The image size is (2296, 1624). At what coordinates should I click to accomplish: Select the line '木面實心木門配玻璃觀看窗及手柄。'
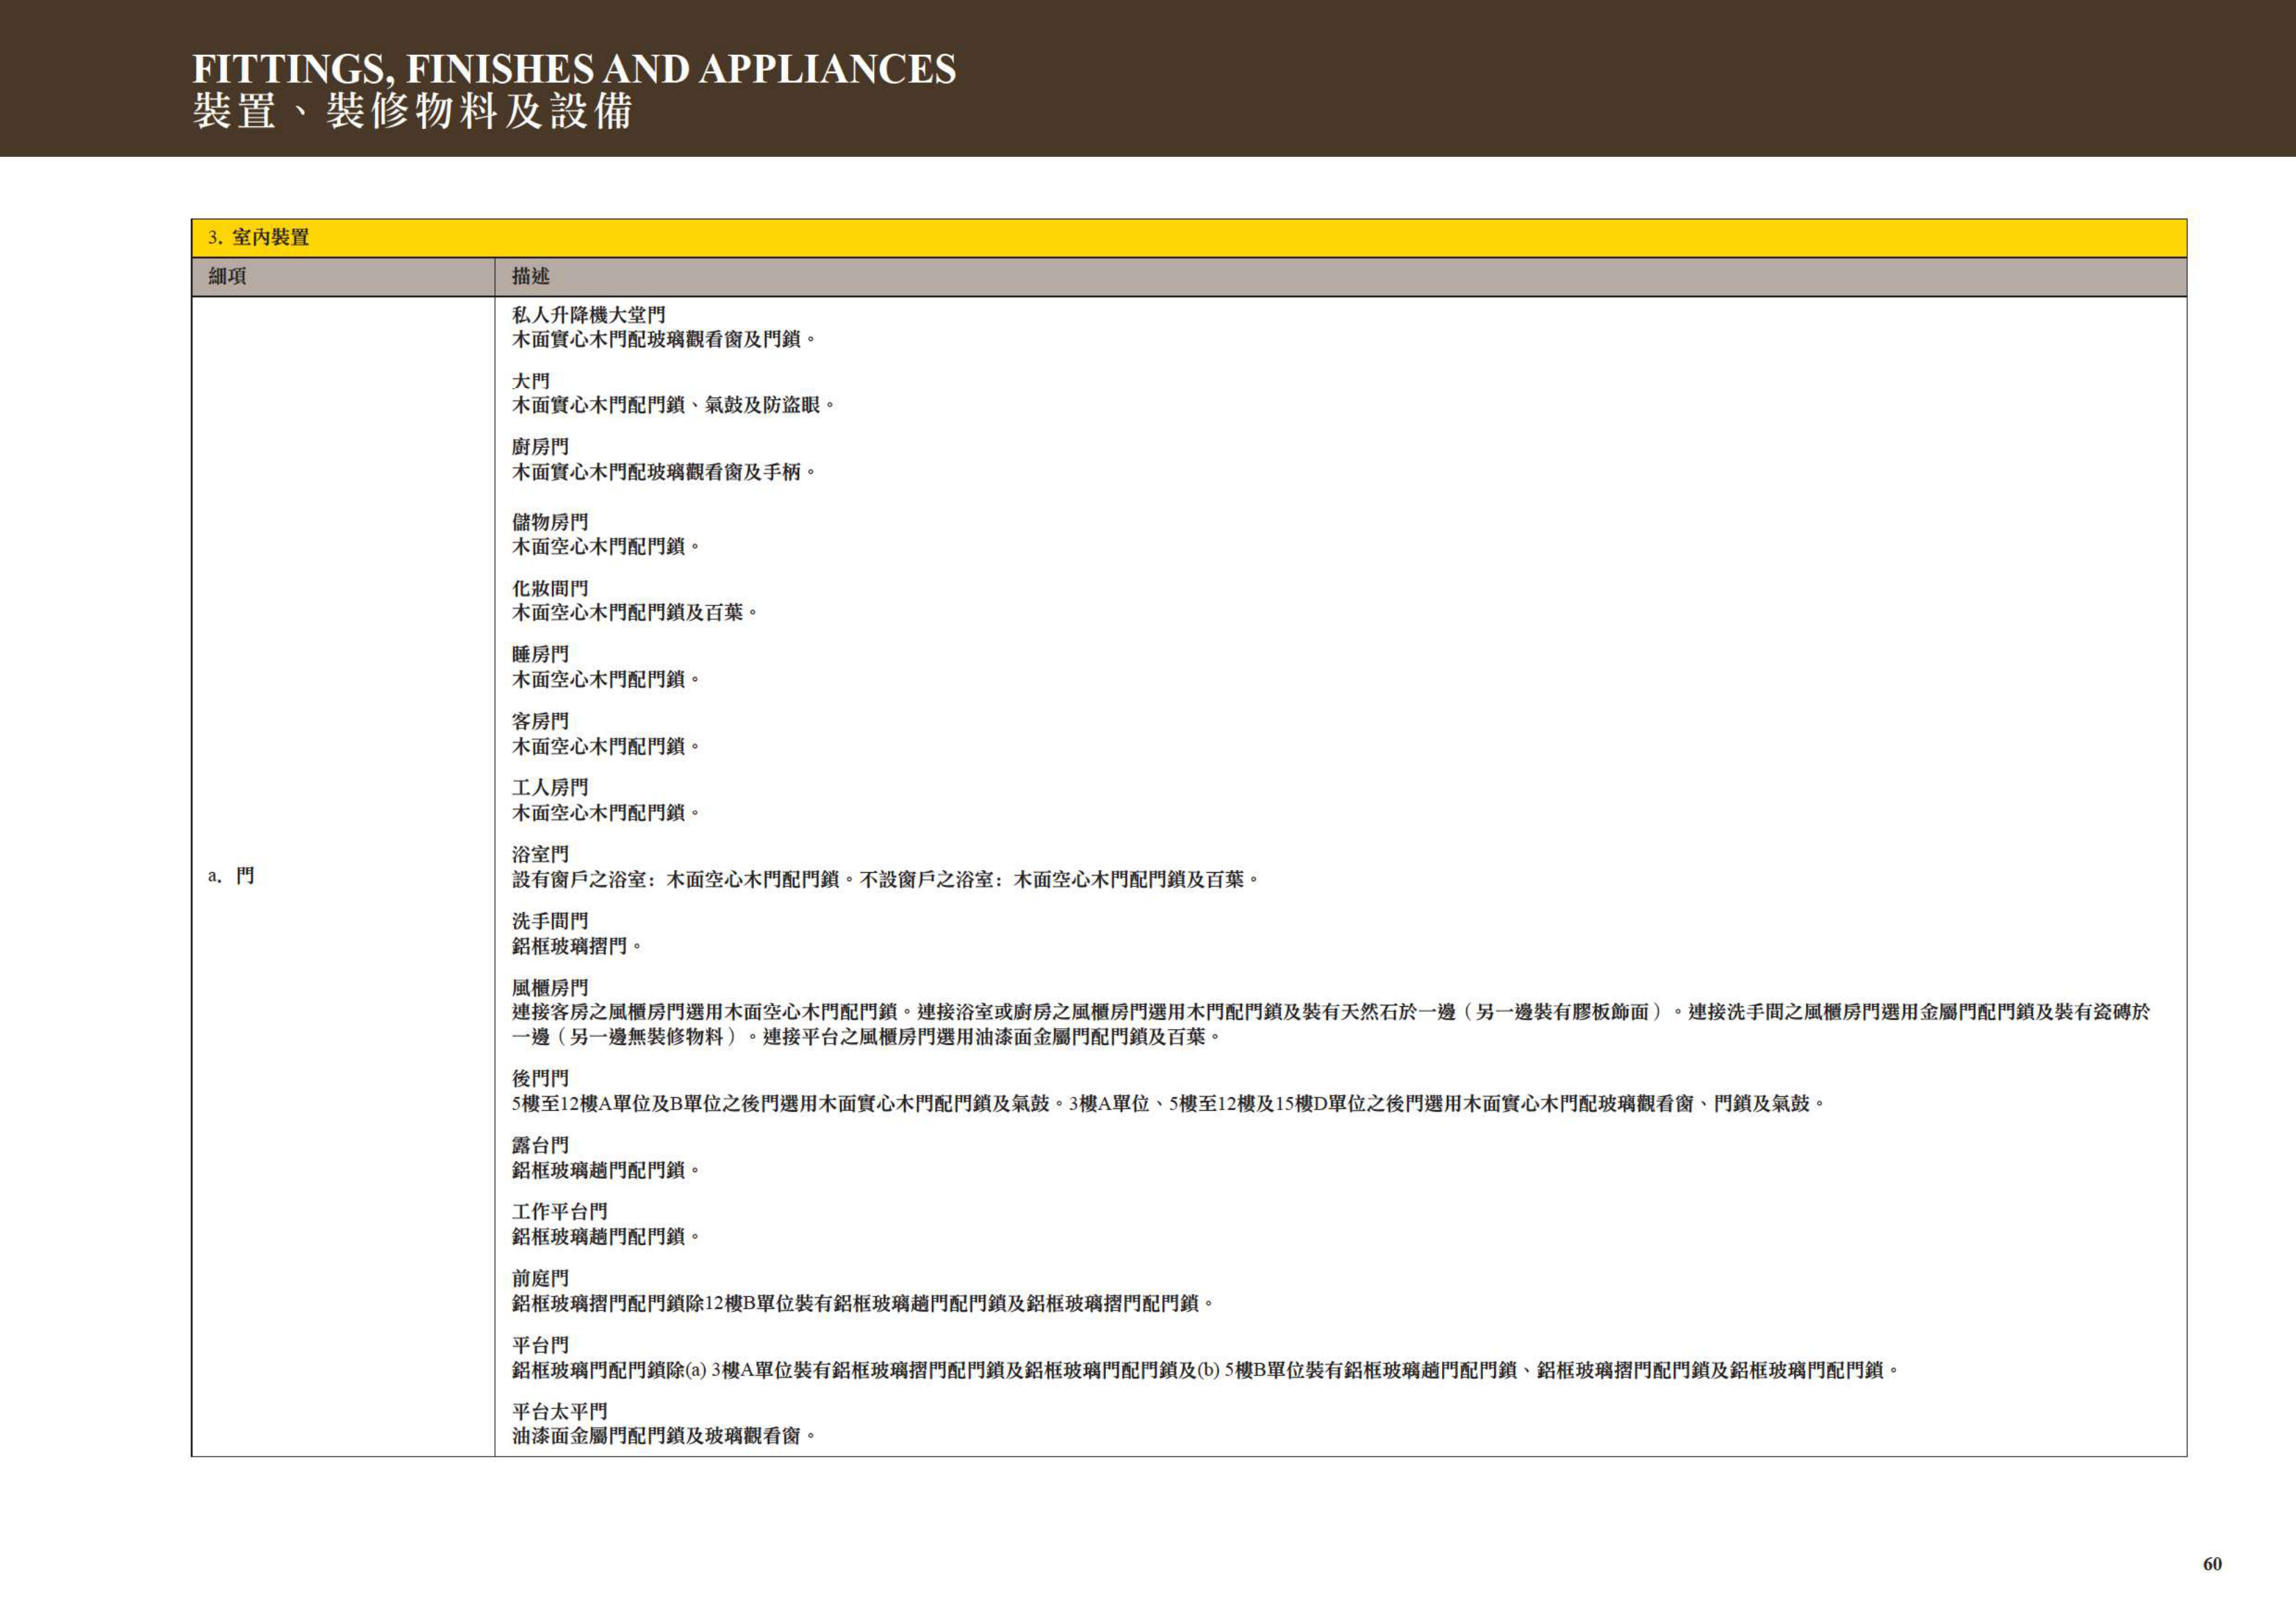664,472
